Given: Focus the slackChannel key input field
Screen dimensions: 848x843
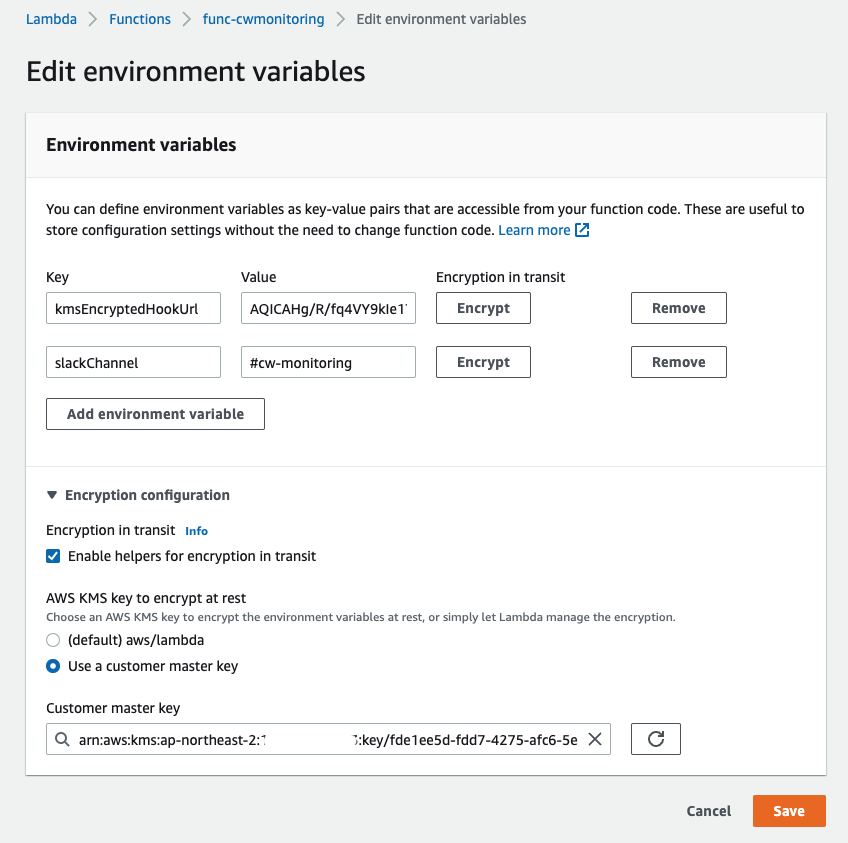Looking at the screenshot, I should point(133,363).
